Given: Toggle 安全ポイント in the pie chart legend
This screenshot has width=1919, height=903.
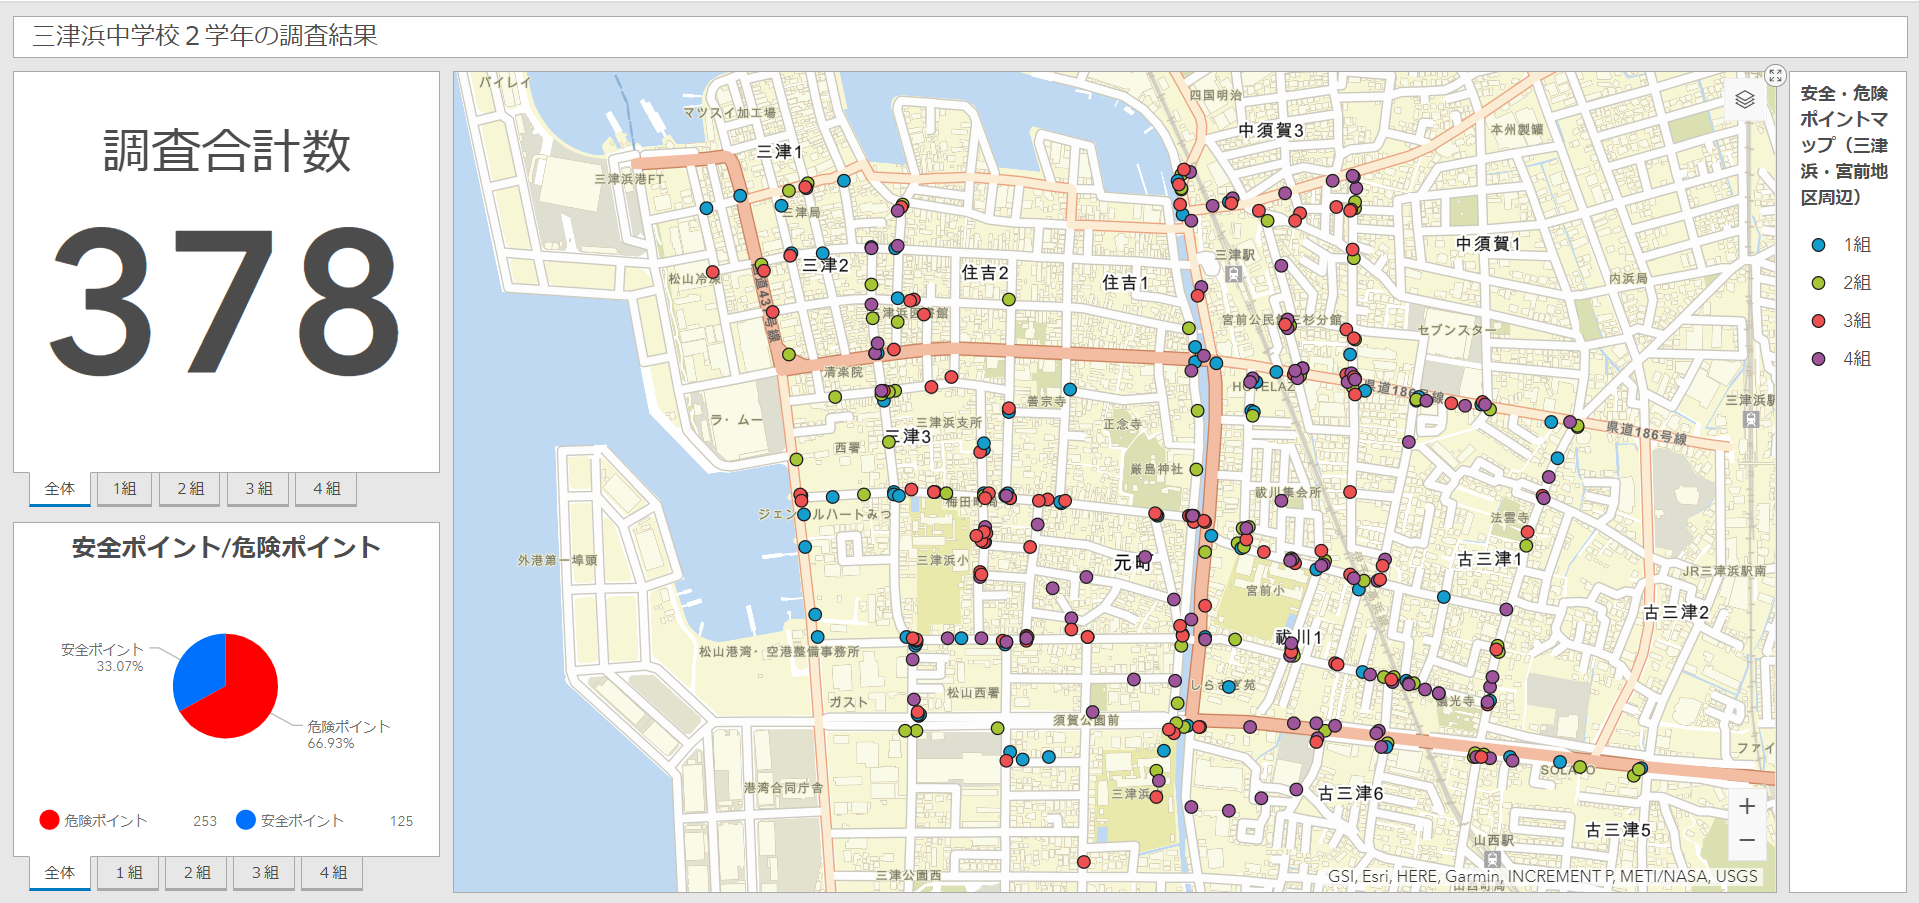Looking at the screenshot, I should point(300,820).
